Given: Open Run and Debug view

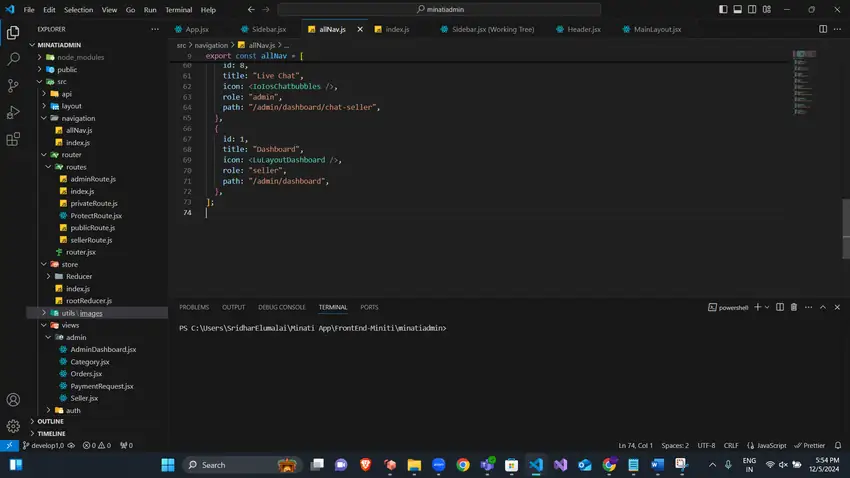Looking at the screenshot, I should [13, 112].
